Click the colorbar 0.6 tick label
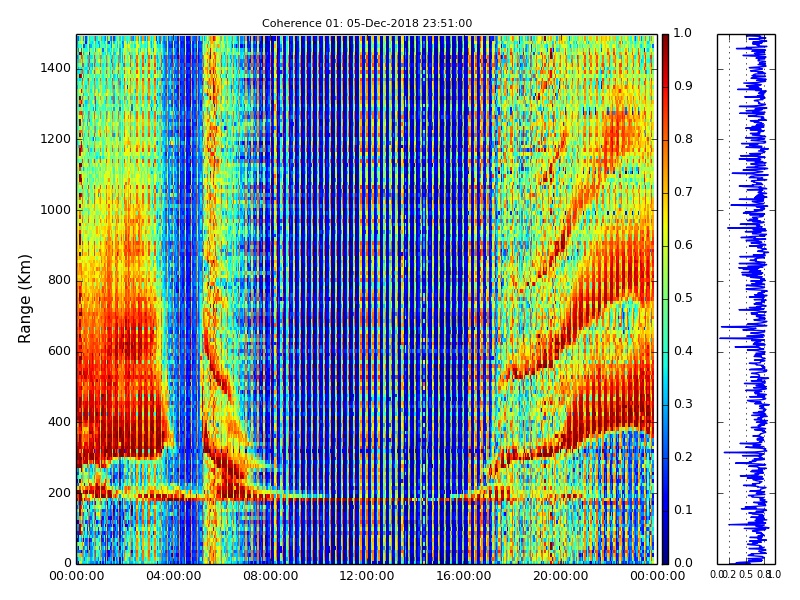The image size is (800, 600). click(683, 245)
